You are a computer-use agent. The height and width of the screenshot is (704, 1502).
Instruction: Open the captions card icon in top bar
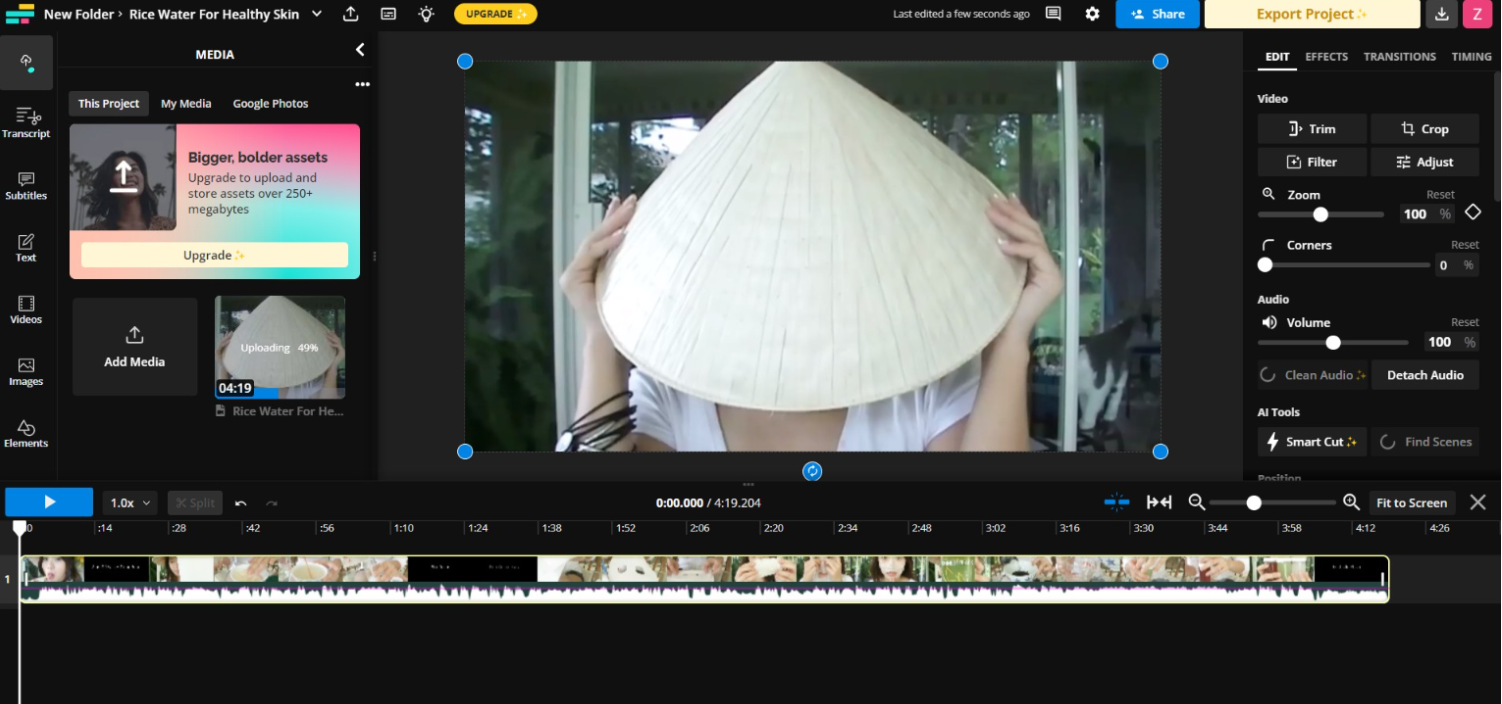coord(388,14)
